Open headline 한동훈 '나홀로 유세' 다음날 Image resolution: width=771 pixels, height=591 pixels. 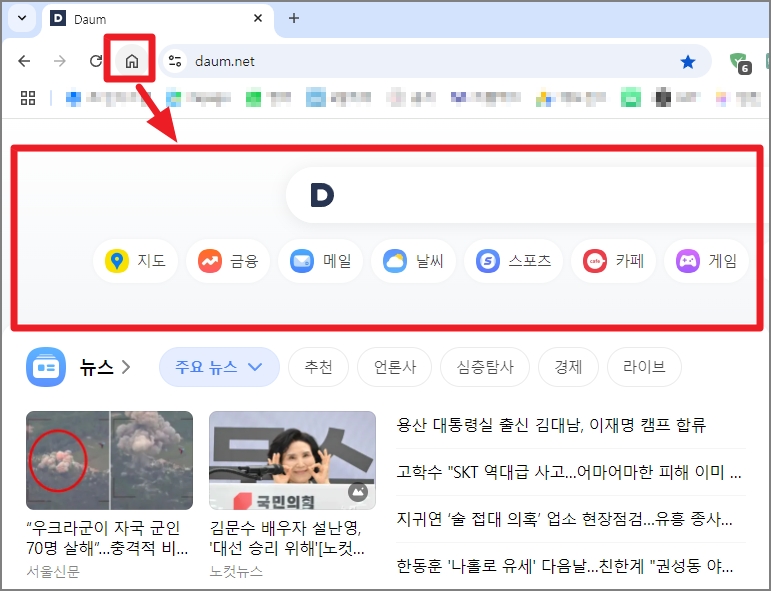(564, 566)
